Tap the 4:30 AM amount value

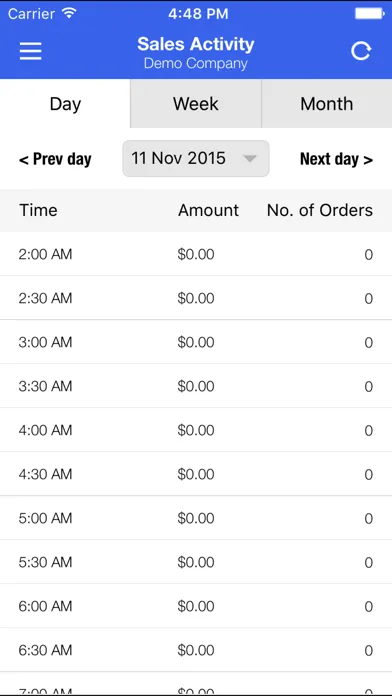[x=196, y=474]
